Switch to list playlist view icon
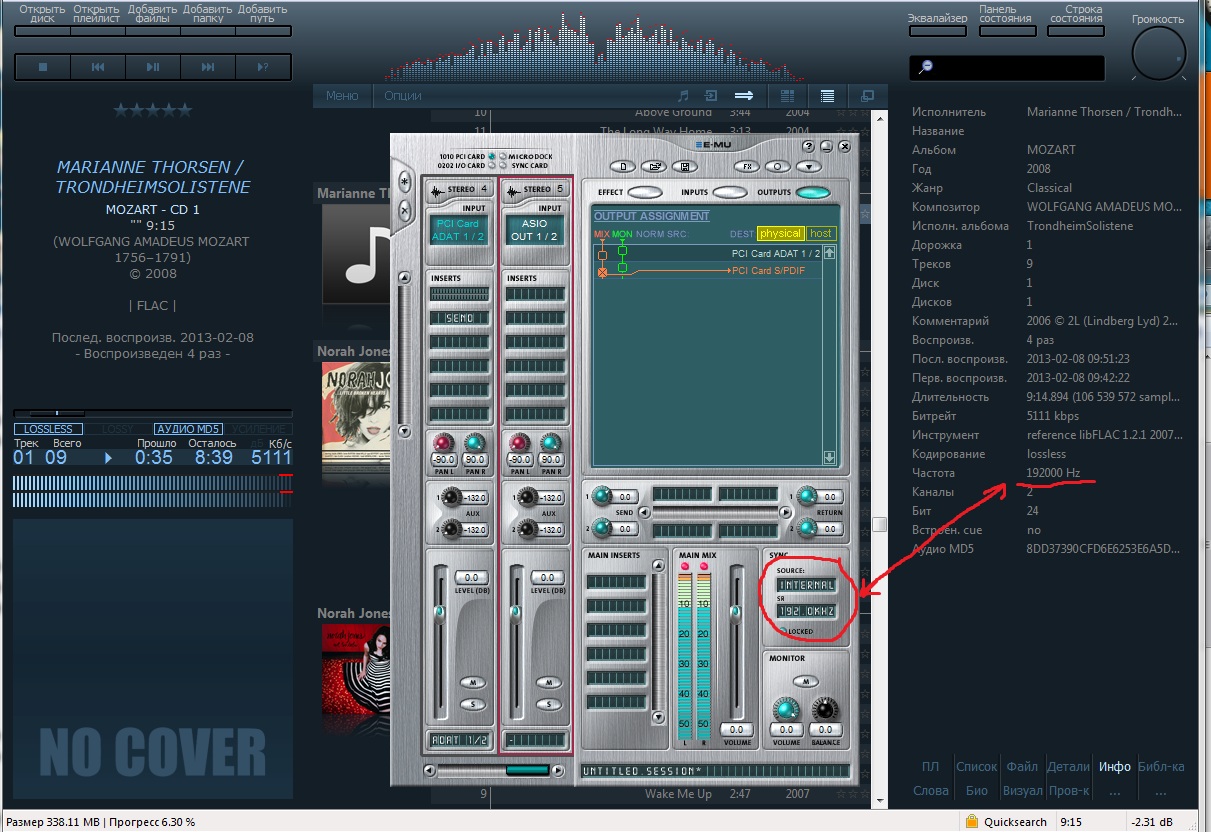The width and height of the screenshot is (1211, 832). [828, 96]
